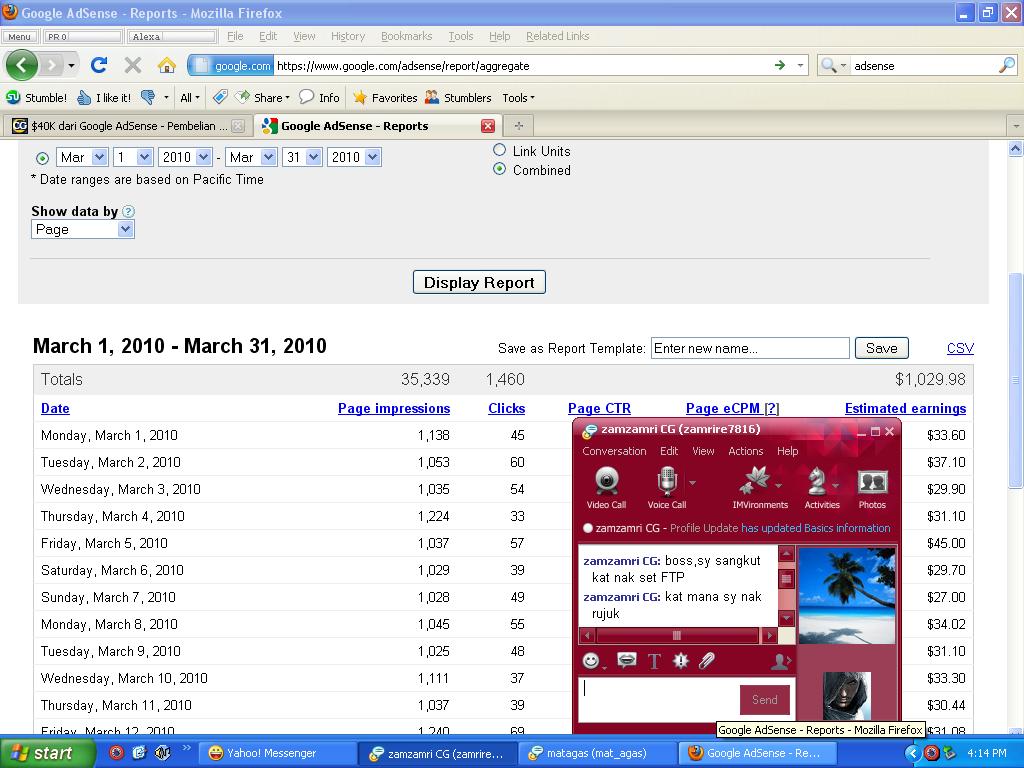Open the start day dropdown showing 1
1024x768 pixels.
(133, 157)
